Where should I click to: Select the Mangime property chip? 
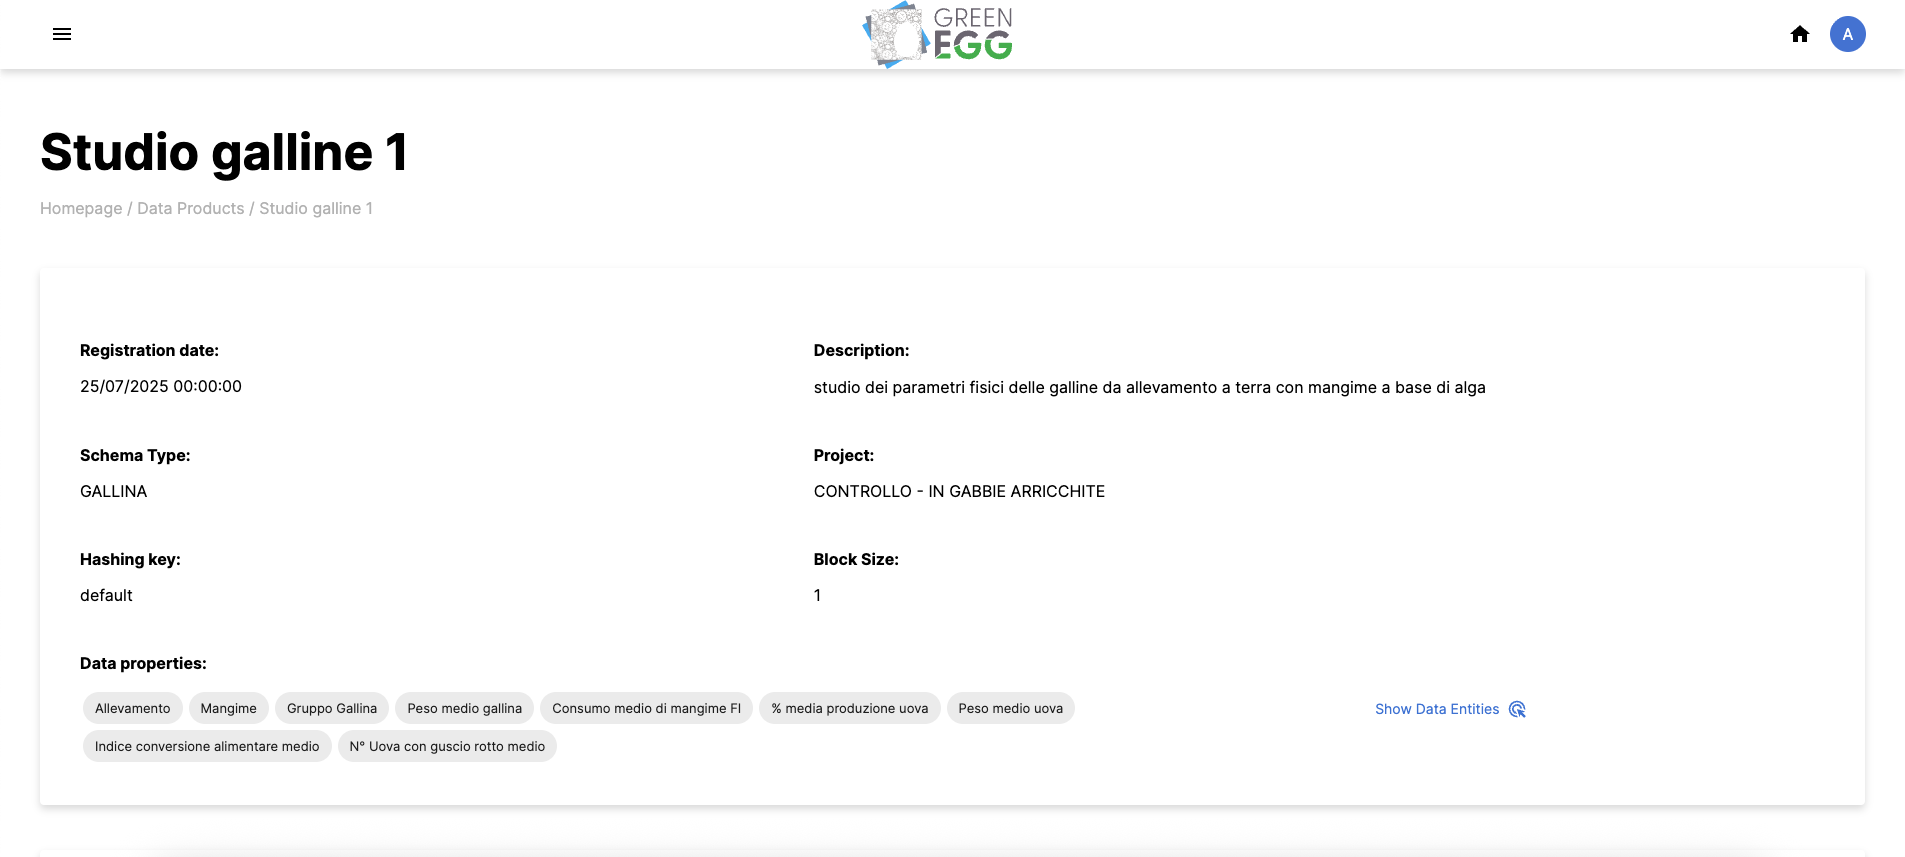(228, 708)
